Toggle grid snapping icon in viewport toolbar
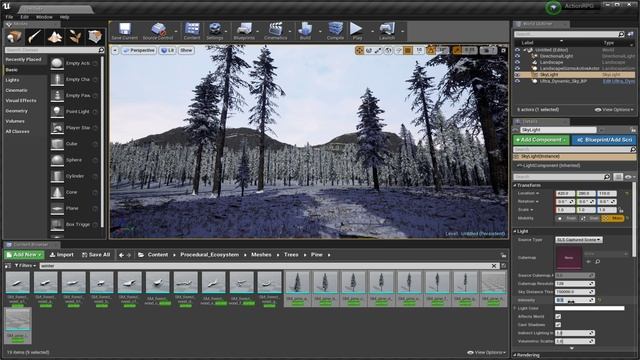Screen dimensions: 640x360 pyautogui.click(x=408, y=50)
